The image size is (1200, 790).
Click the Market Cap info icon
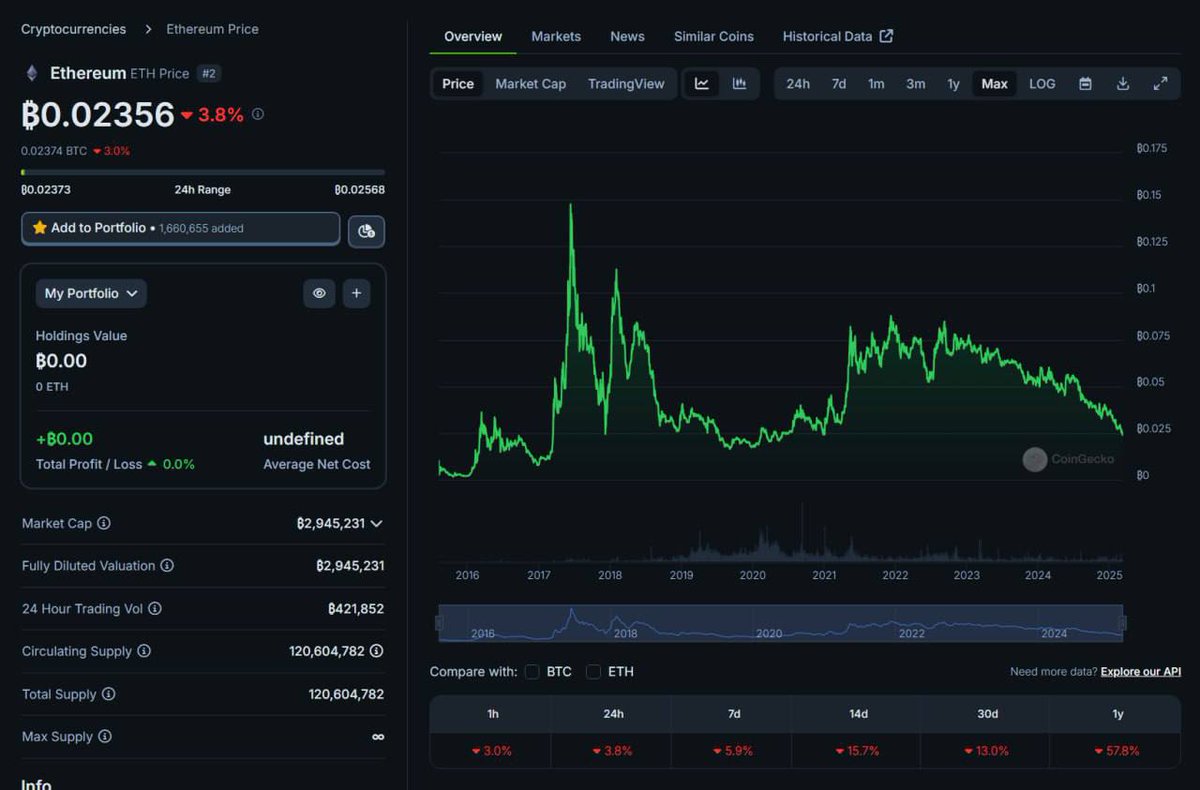[104, 523]
